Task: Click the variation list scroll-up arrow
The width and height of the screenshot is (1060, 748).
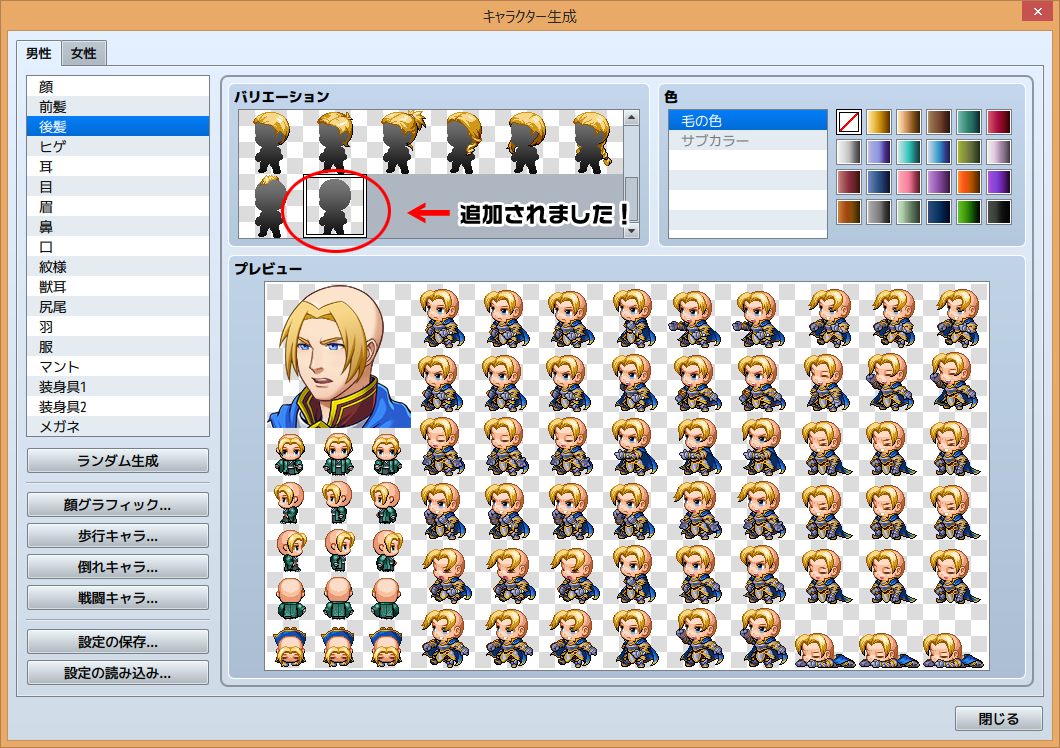Action: point(631,118)
